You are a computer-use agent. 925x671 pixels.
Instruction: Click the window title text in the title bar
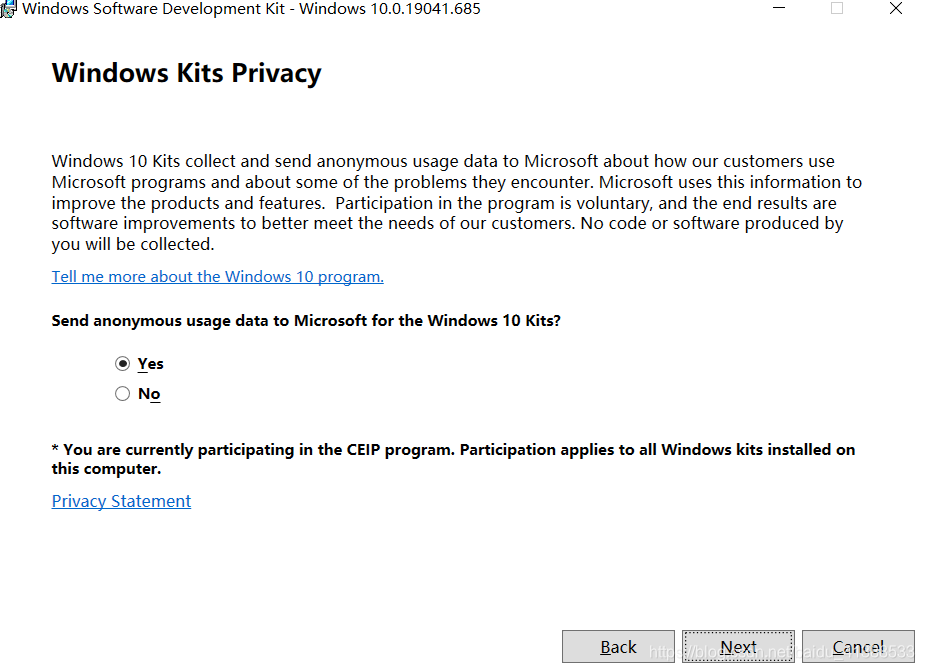coord(250,9)
